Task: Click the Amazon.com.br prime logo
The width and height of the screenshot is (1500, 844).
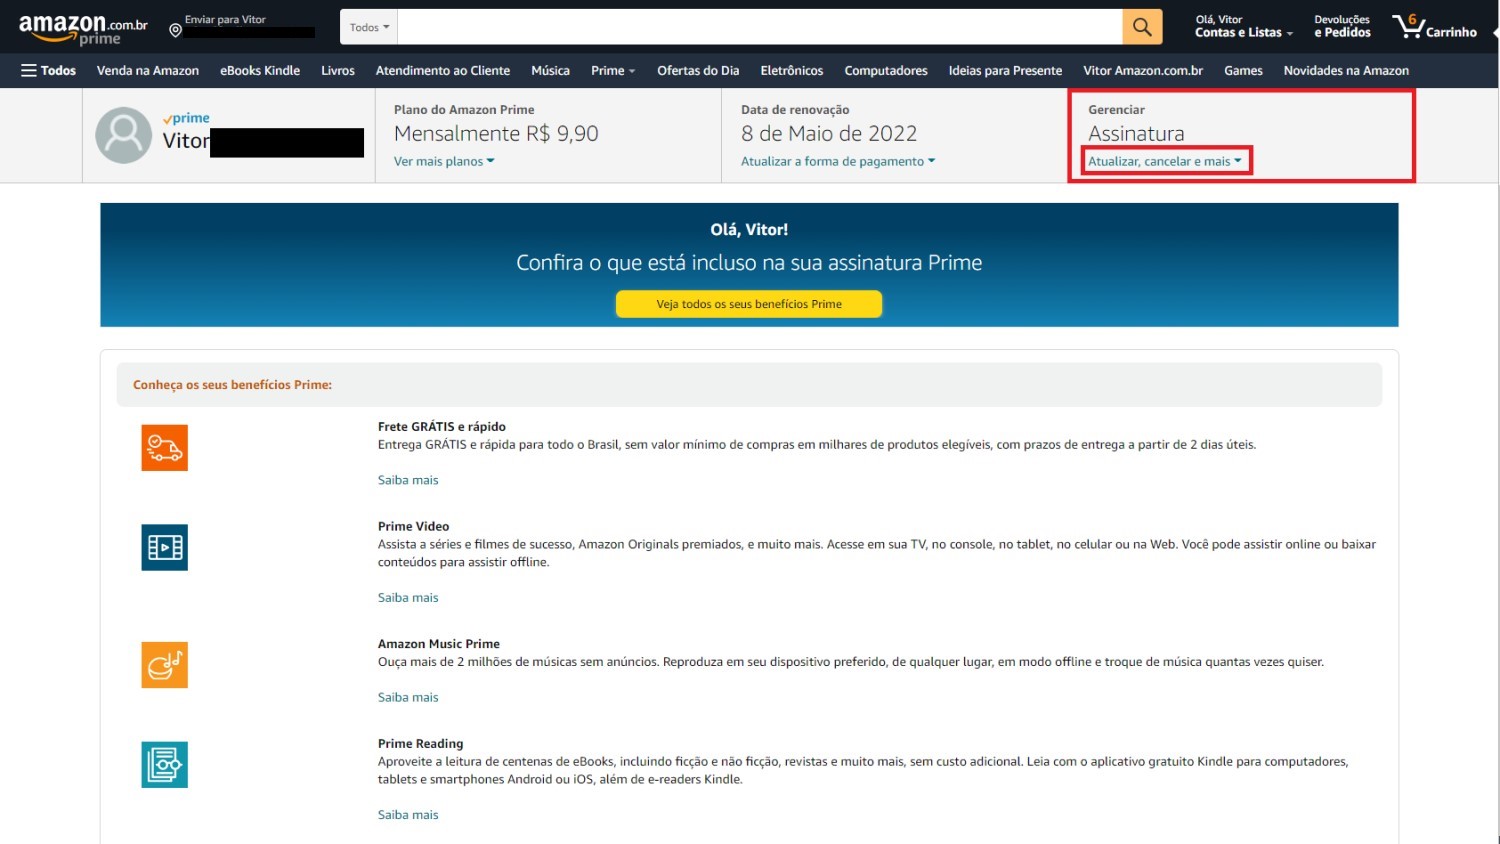Action: pos(83,29)
